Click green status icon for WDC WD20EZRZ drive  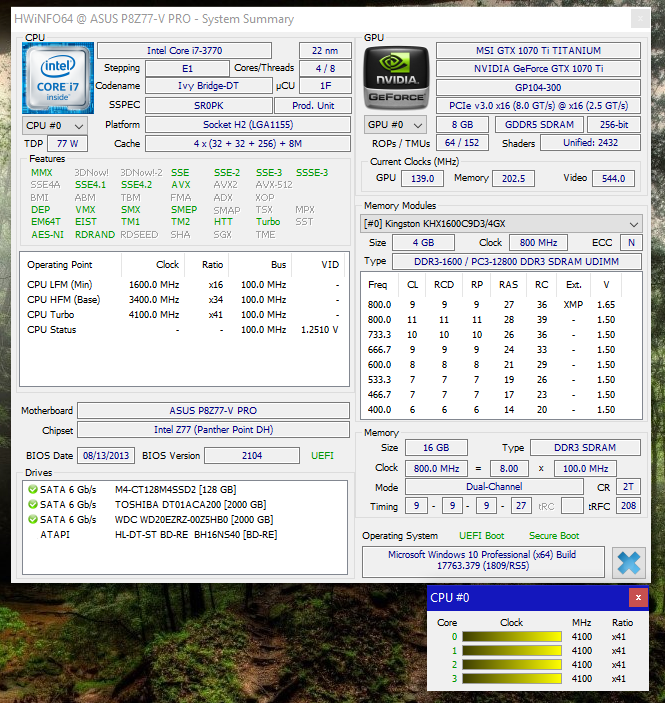(x=33, y=519)
